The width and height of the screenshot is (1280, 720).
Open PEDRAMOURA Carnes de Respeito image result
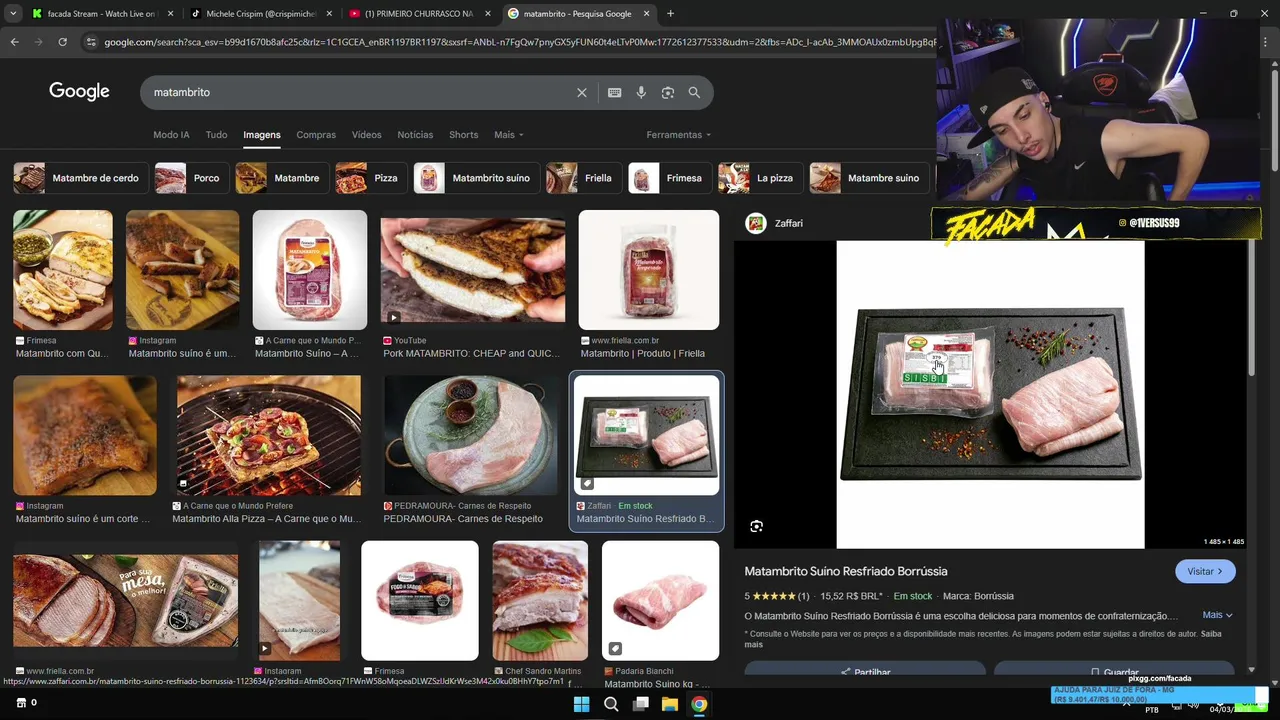pos(471,435)
